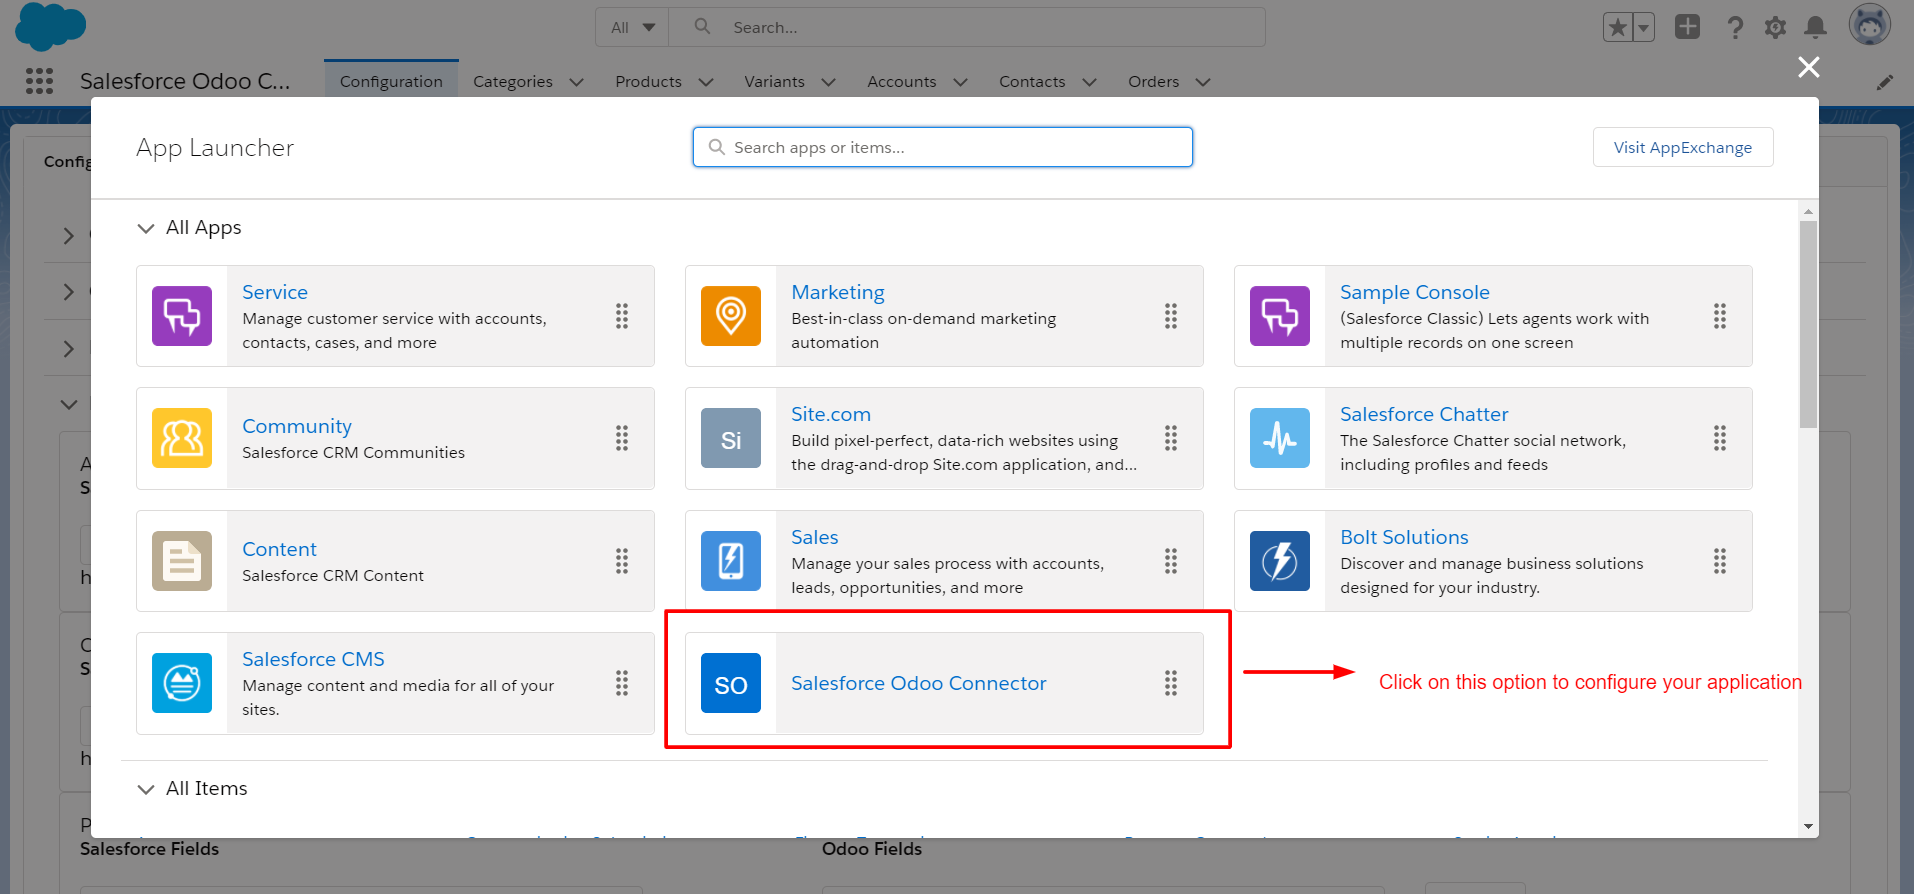Click the Search apps or items field
The image size is (1914, 894).
tap(942, 147)
